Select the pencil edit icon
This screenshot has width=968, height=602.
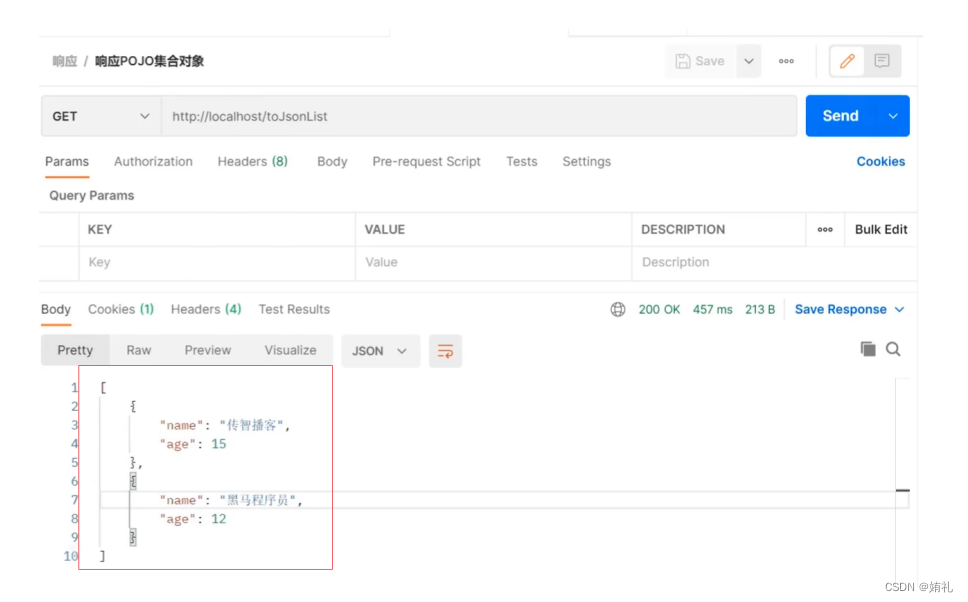coord(847,61)
